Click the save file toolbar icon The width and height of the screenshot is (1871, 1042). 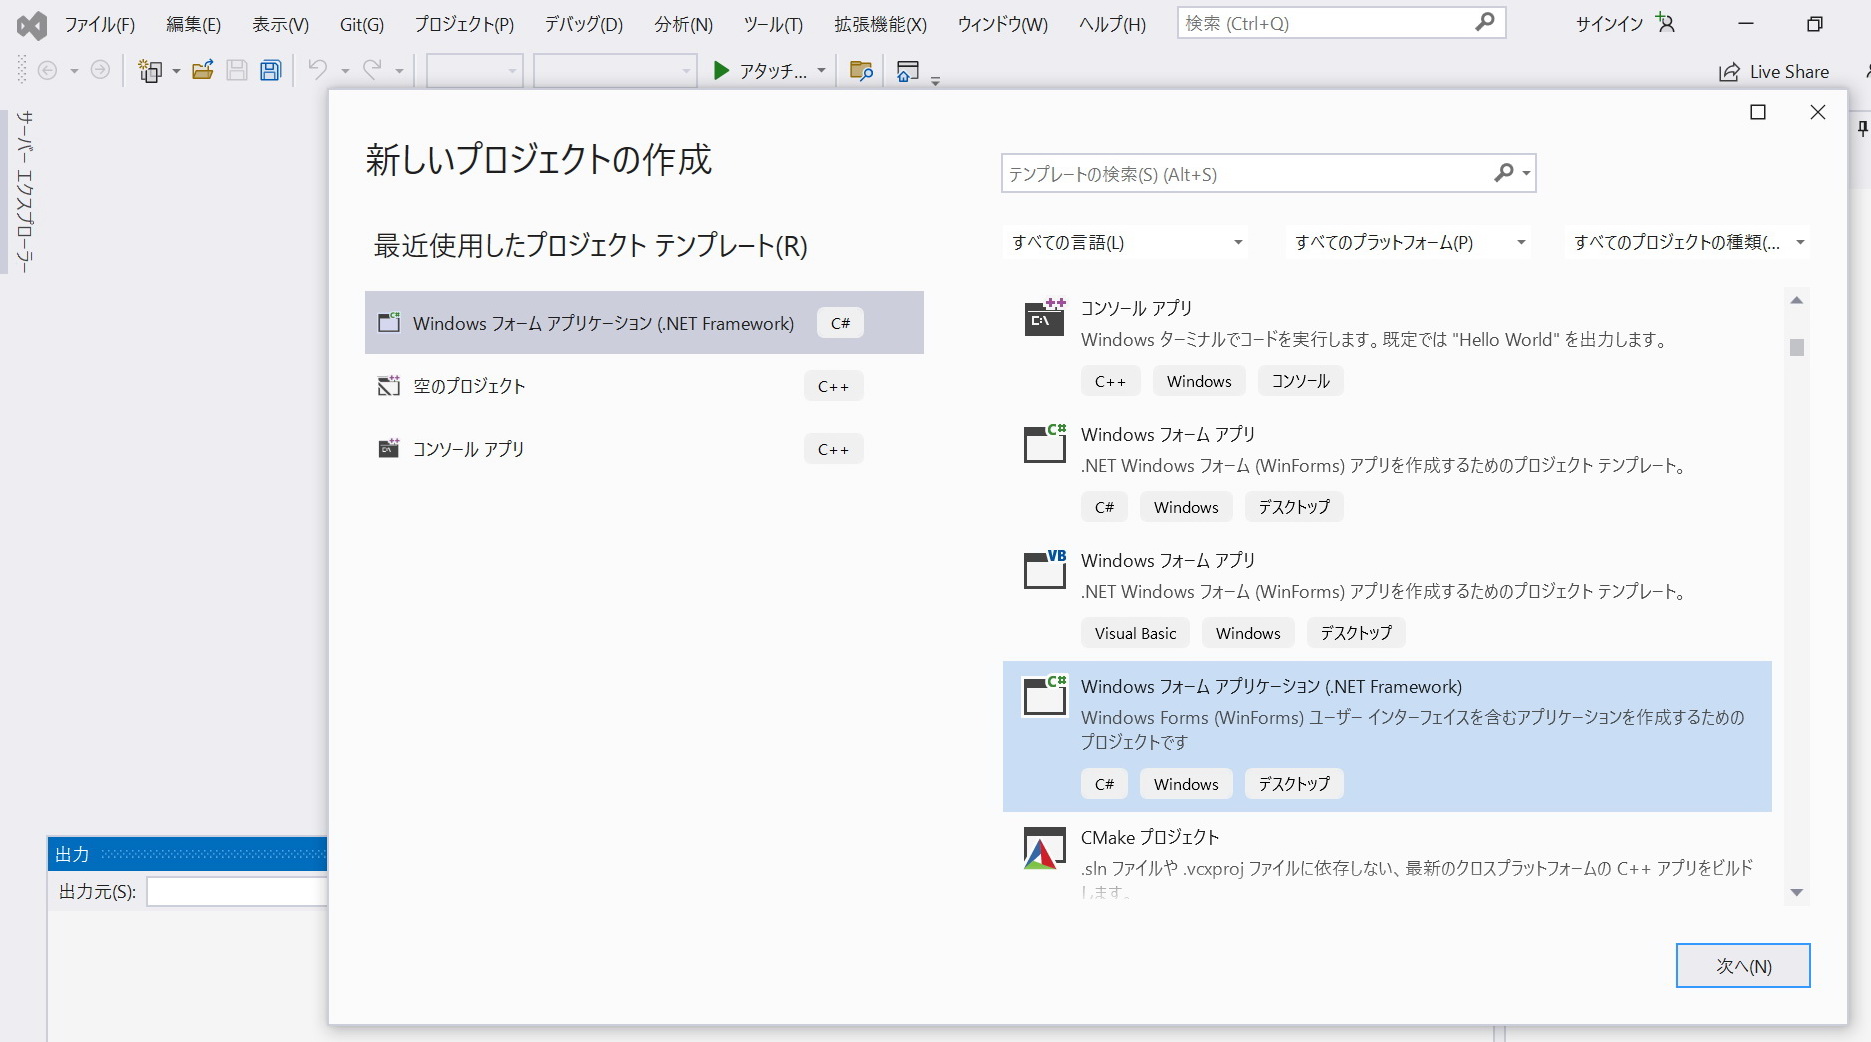tap(237, 70)
